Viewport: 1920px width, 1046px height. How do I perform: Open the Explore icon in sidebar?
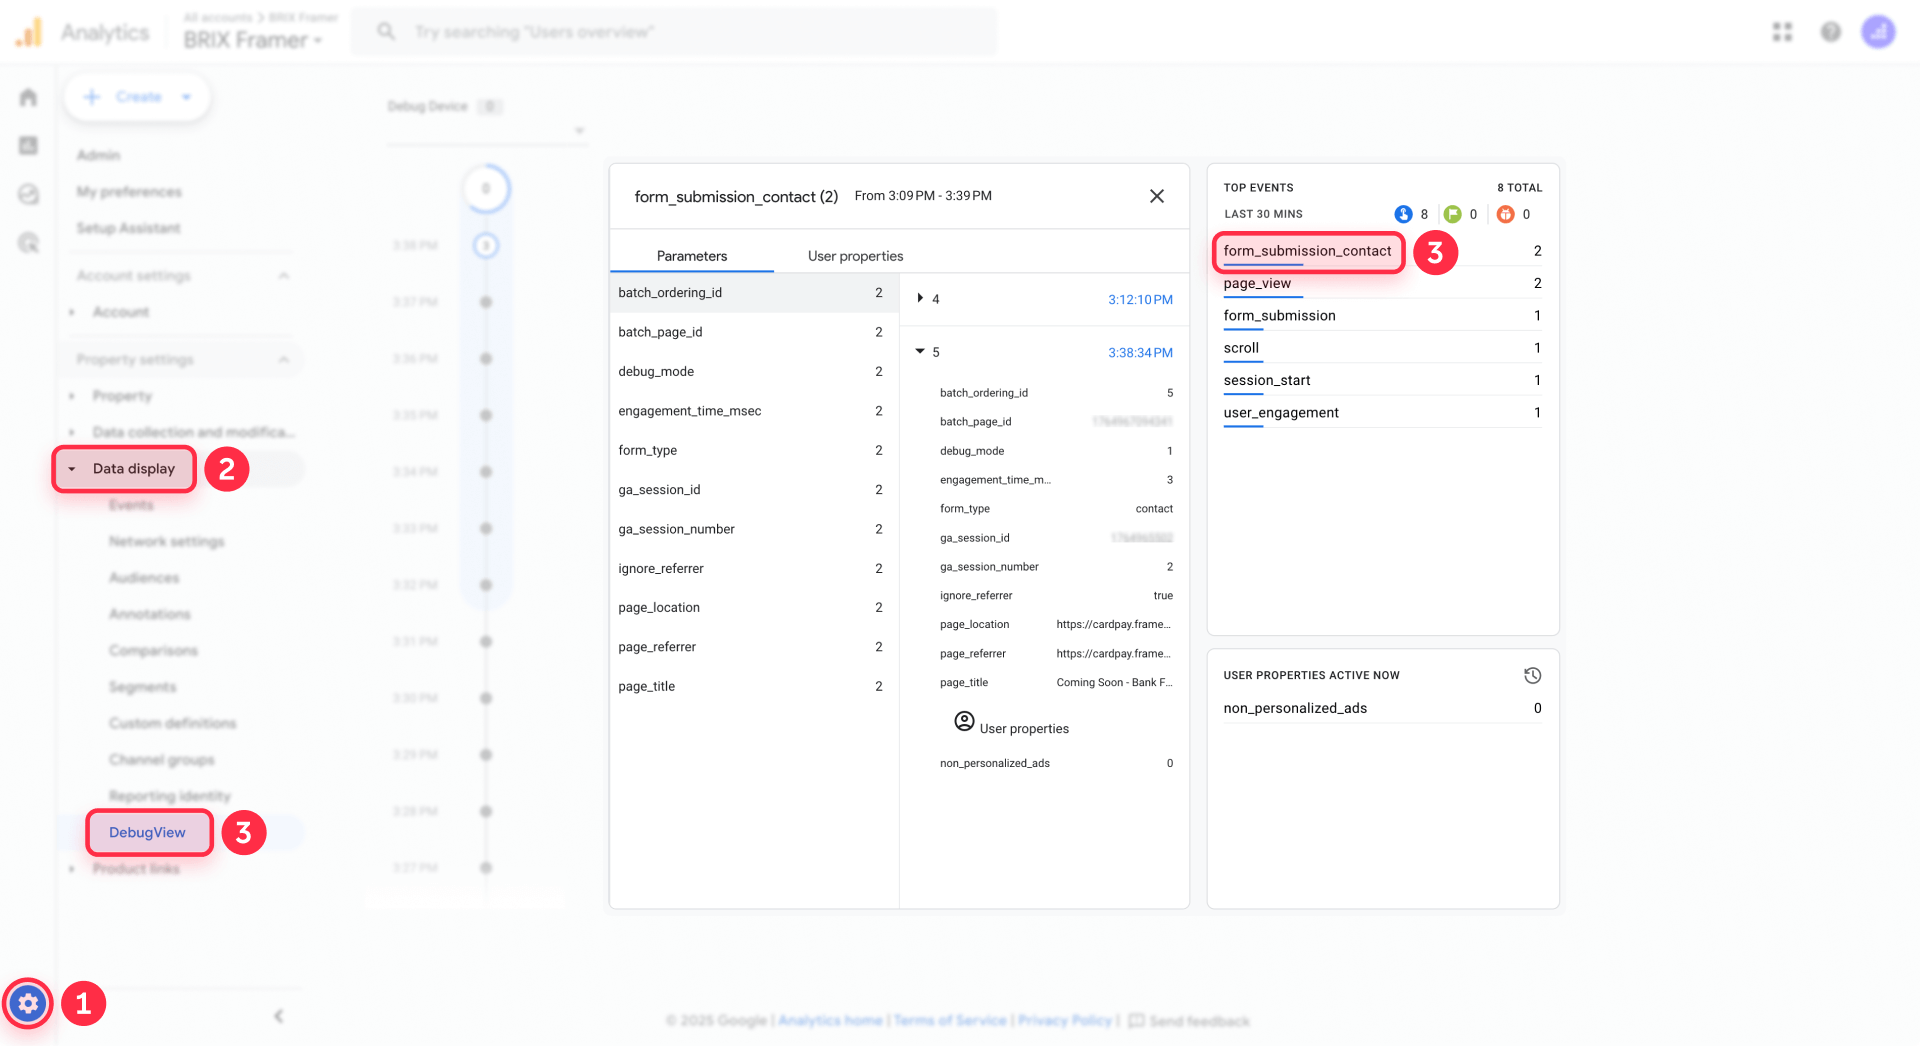[x=28, y=194]
